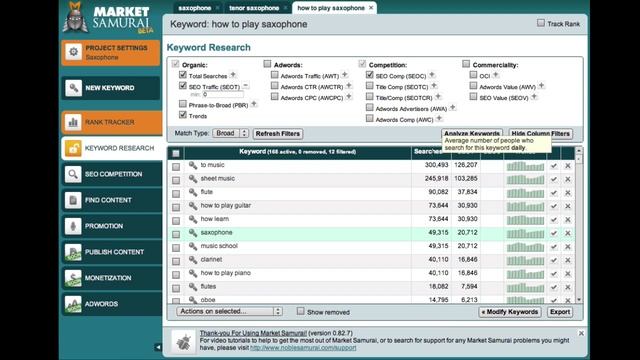Tick Show removed checkbox
640x360 pixels.
click(x=301, y=311)
